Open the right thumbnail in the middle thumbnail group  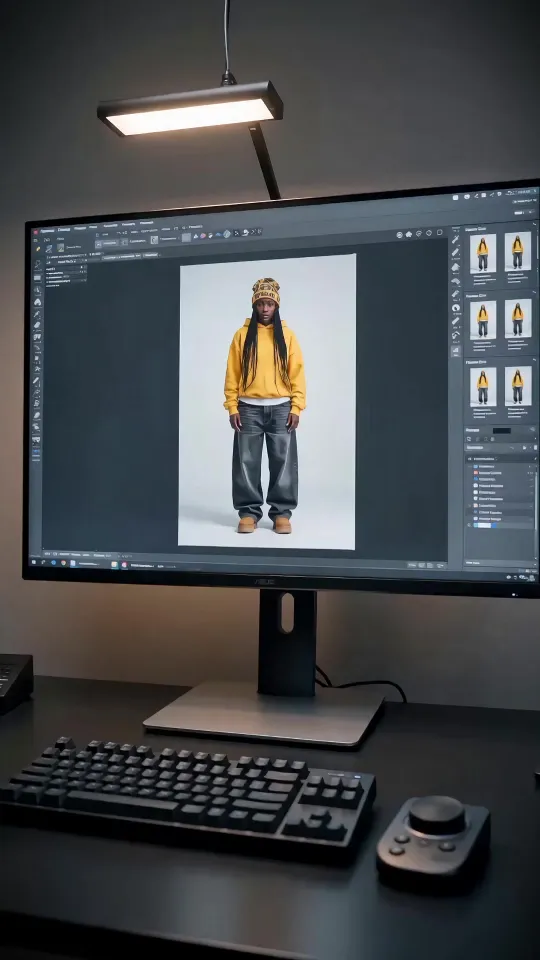click(518, 318)
